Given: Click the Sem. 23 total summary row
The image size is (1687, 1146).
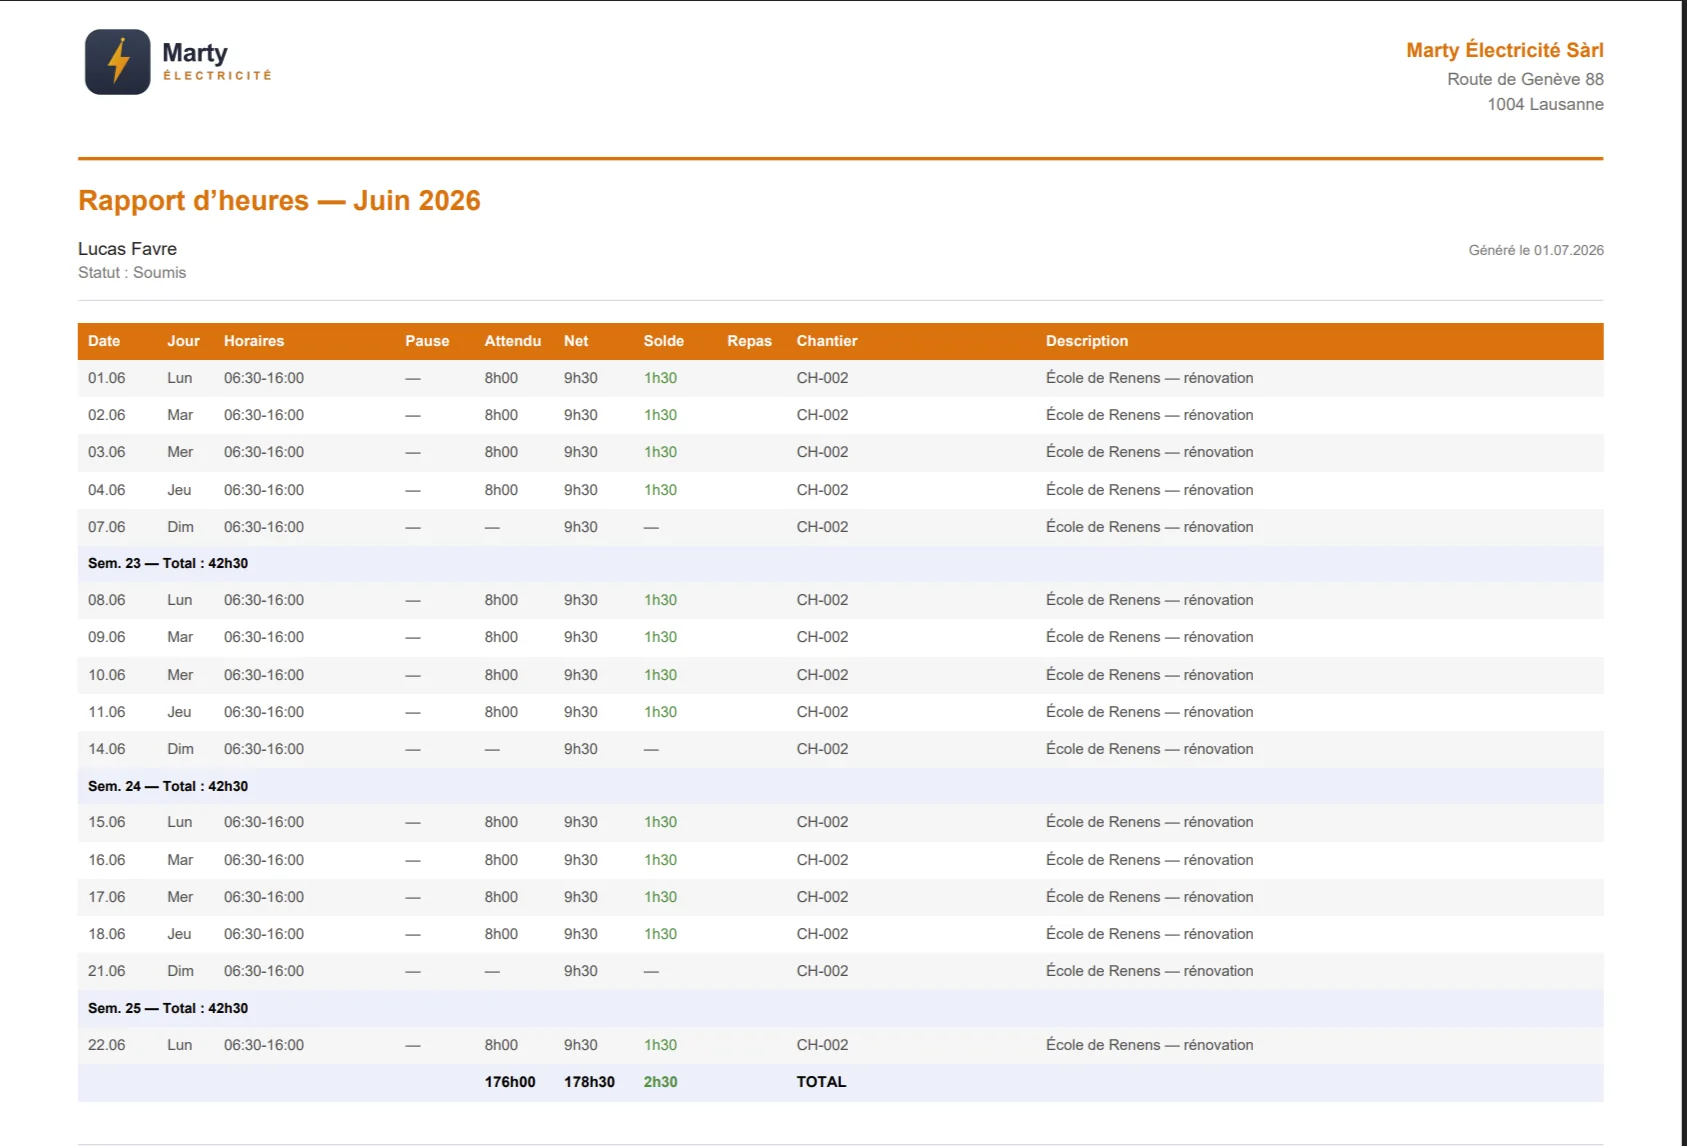Looking at the screenshot, I should coord(840,564).
